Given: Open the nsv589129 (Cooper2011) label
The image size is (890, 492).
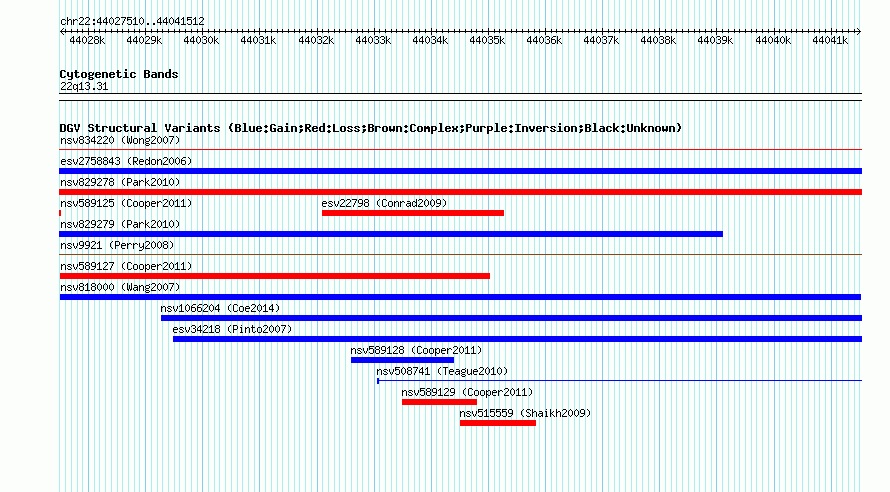Looking at the screenshot, I should (467, 392).
